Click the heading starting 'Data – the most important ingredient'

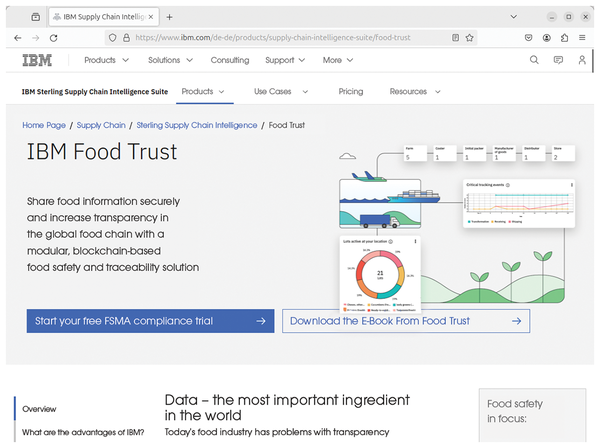(287, 407)
